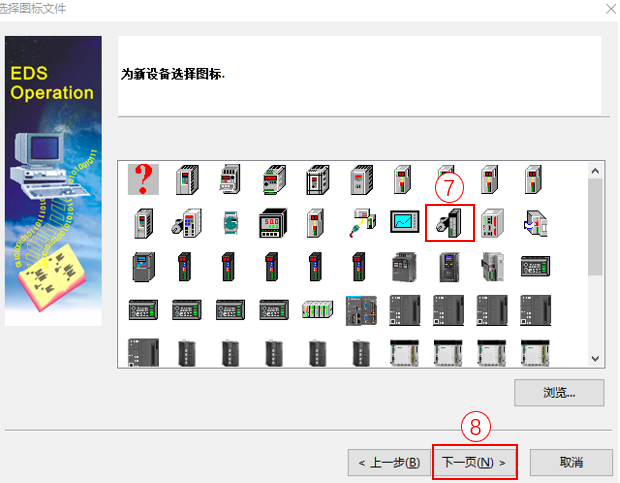
Task: Click the scroll up arrow of icon list
Action: (595, 171)
